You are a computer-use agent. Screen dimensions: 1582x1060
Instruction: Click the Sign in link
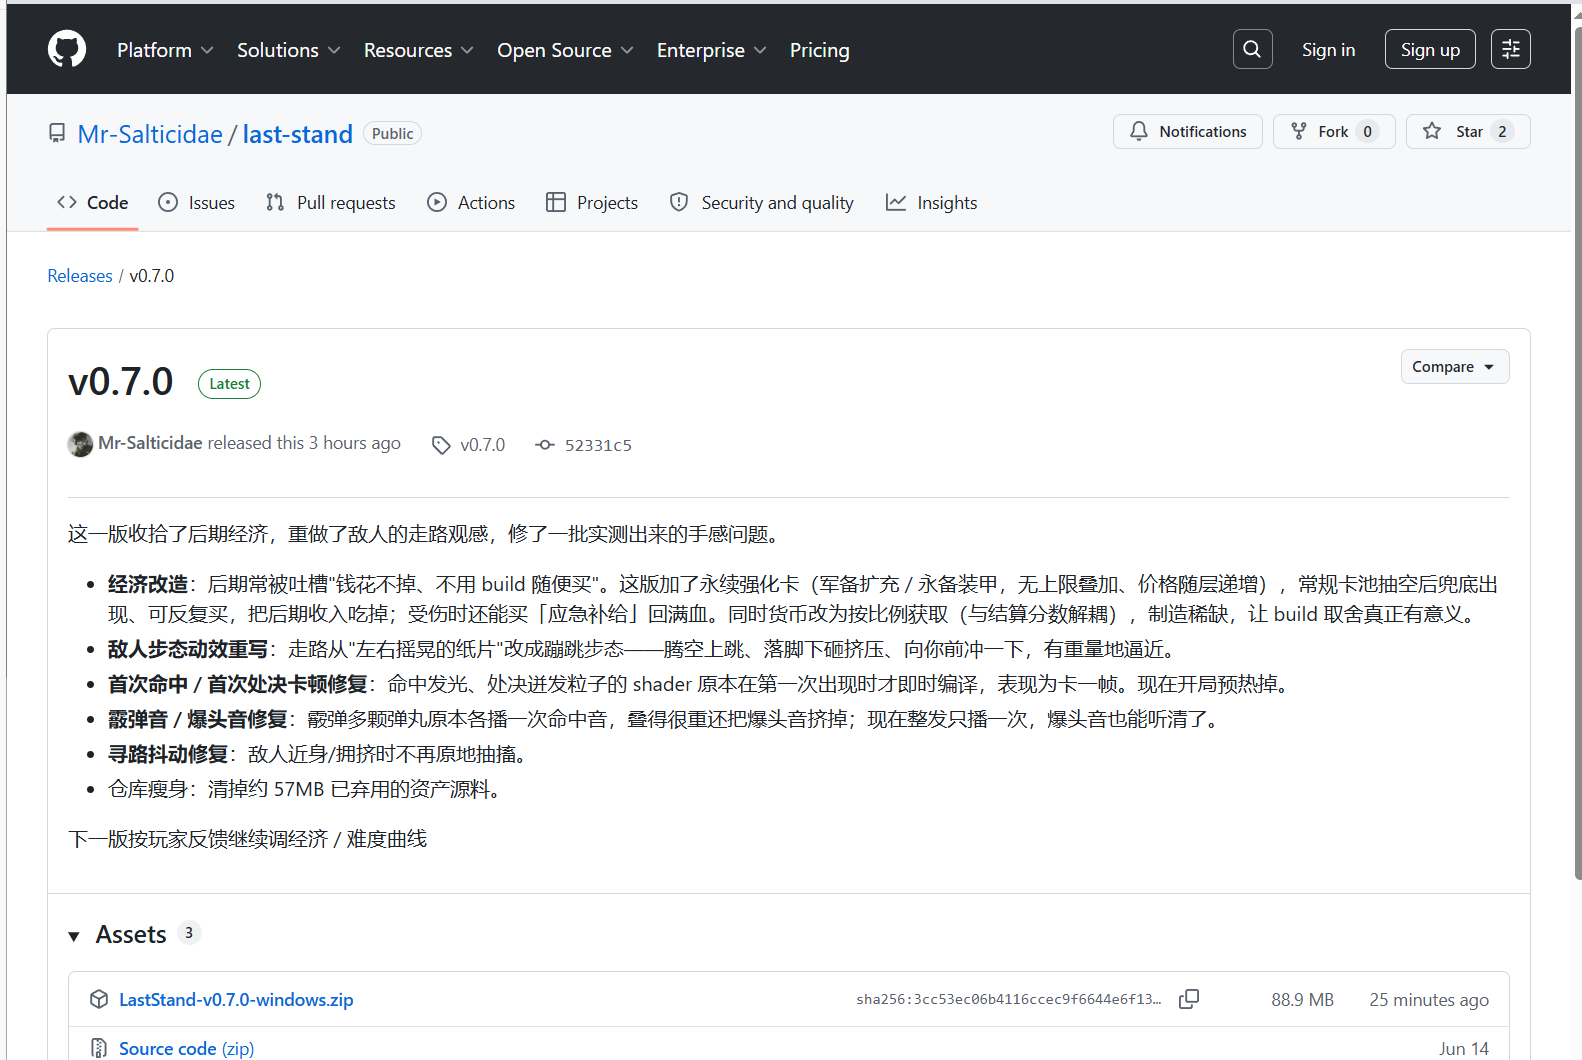pos(1328,50)
